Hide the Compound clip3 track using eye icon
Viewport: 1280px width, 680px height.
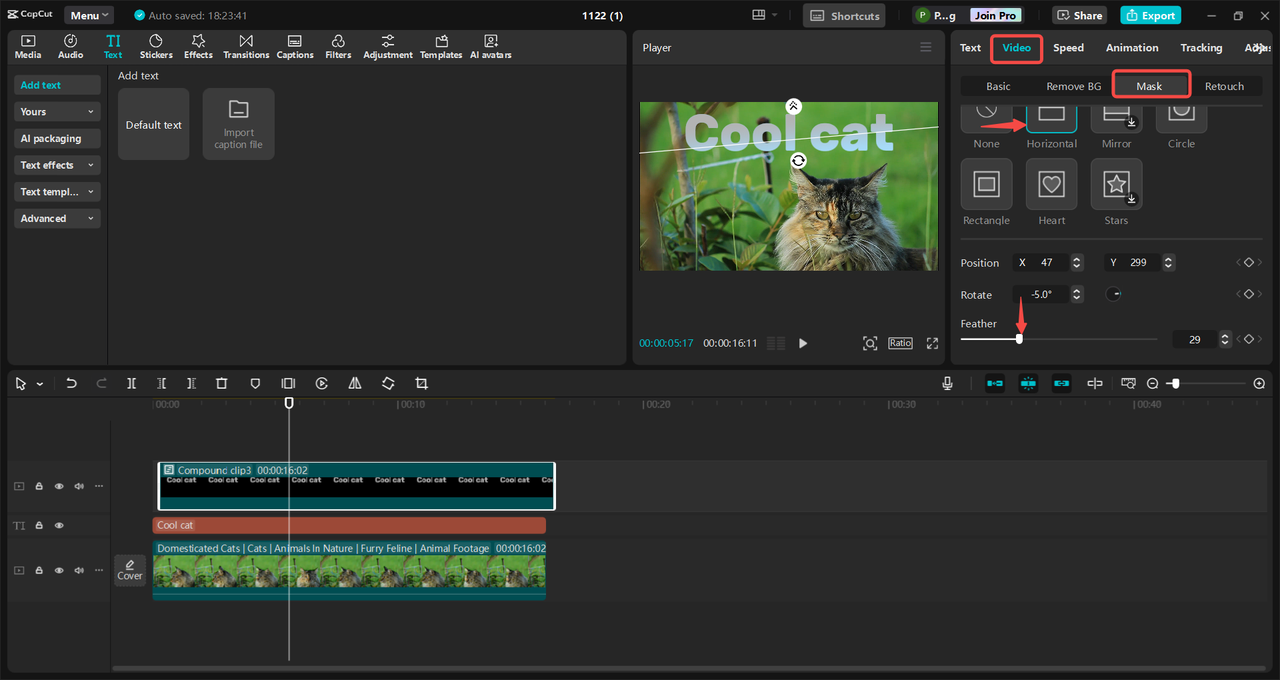(59, 486)
